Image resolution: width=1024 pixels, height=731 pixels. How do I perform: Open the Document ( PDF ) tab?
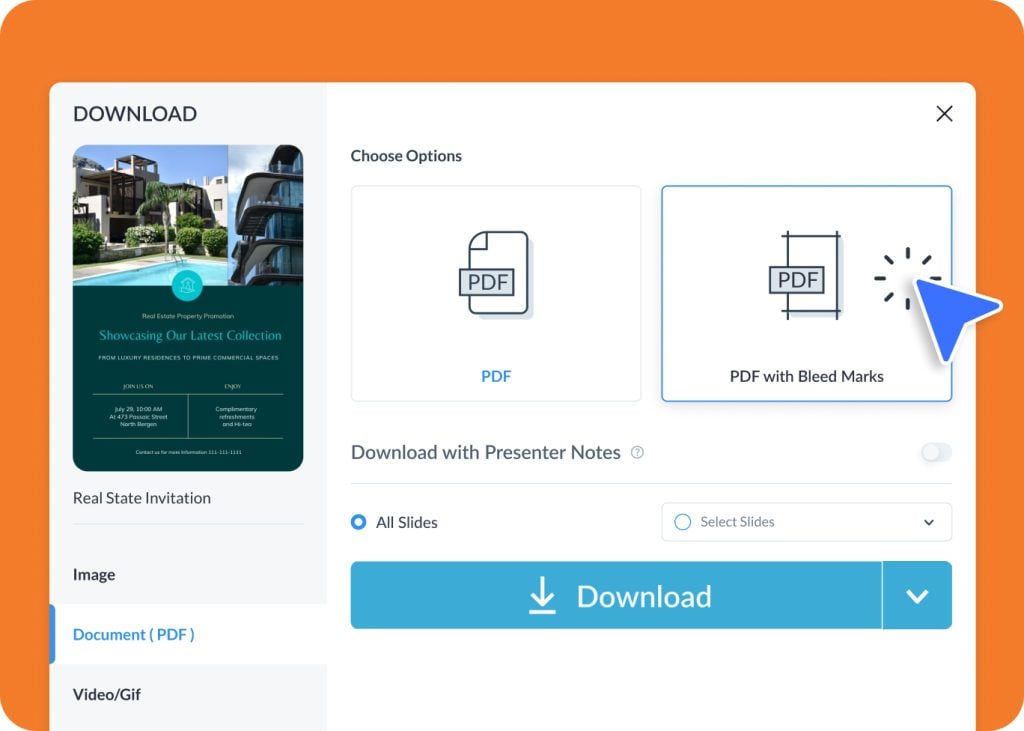tap(134, 634)
